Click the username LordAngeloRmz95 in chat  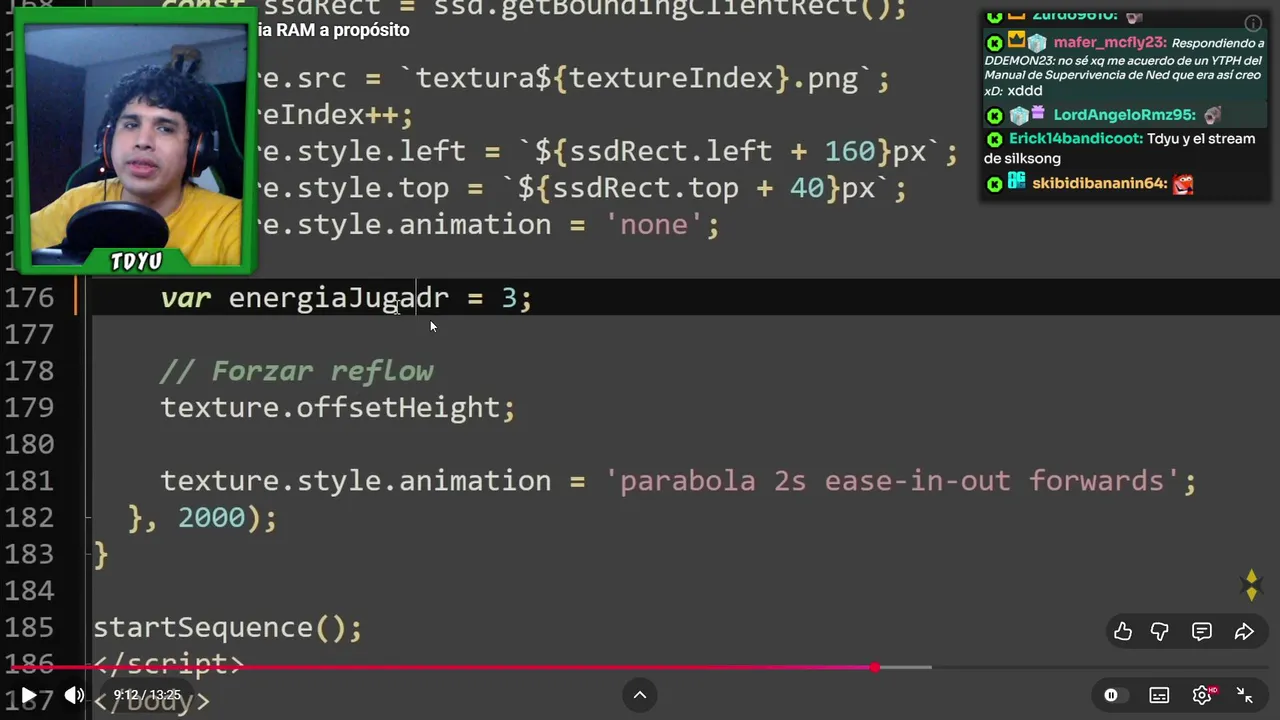click(x=1125, y=115)
